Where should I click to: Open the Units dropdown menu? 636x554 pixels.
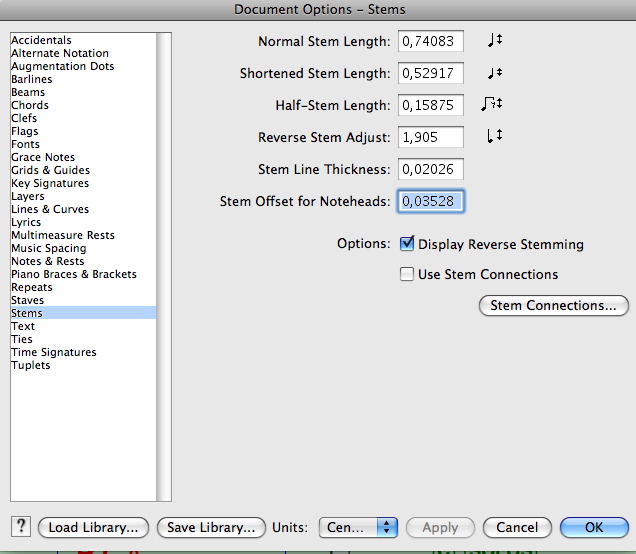click(x=358, y=527)
